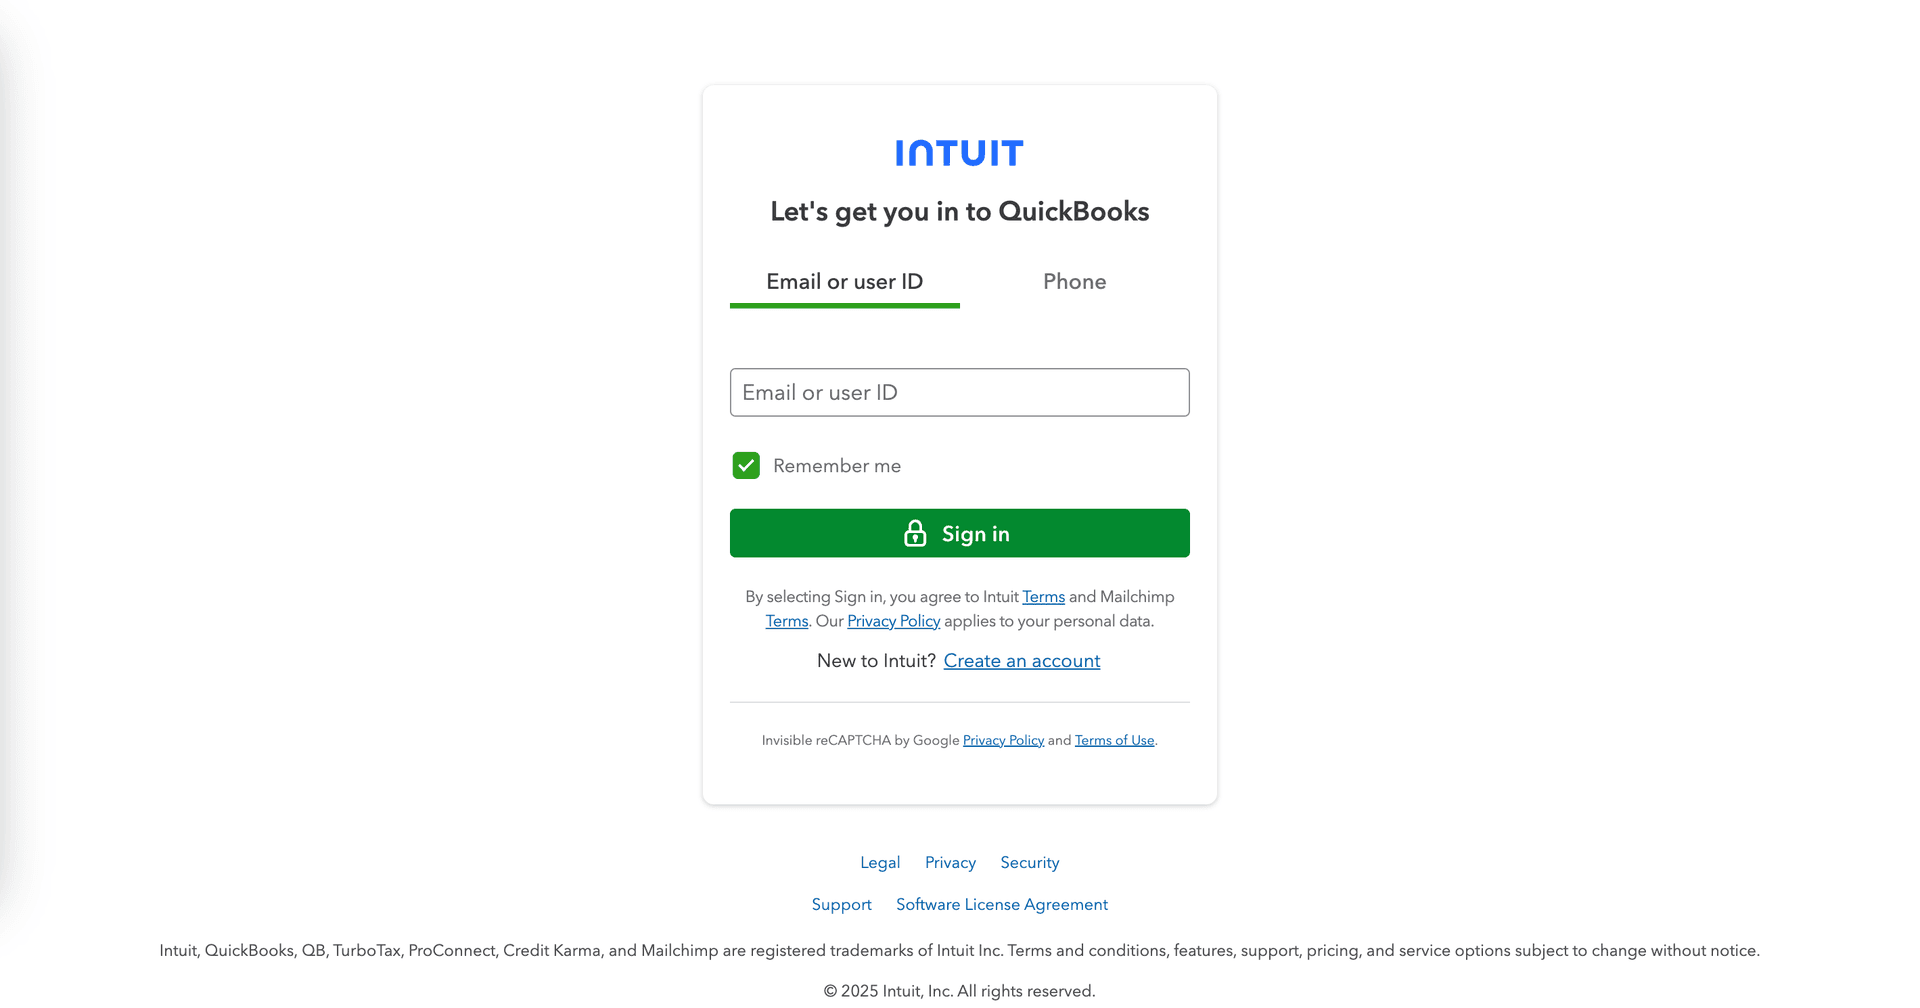Open the Mailchimp Terms link
The height and width of the screenshot is (1008, 1920).
point(786,620)
